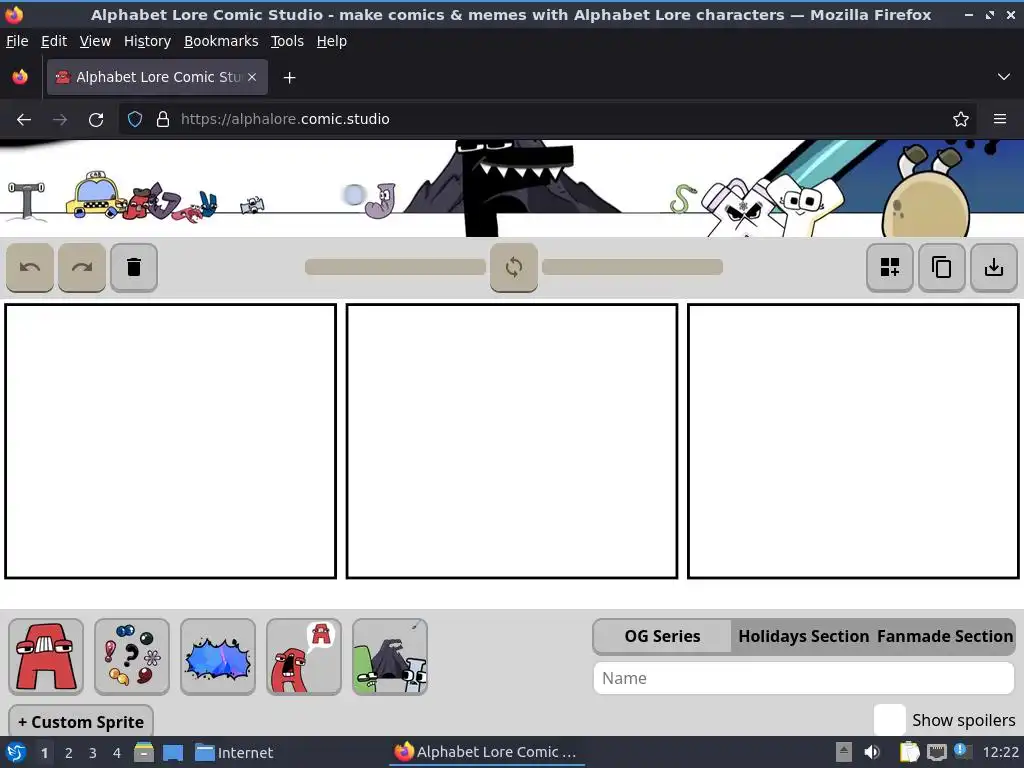Click the redo arrow button
The width and height of the screenshot is (1024, 768).
coord(82,267)
